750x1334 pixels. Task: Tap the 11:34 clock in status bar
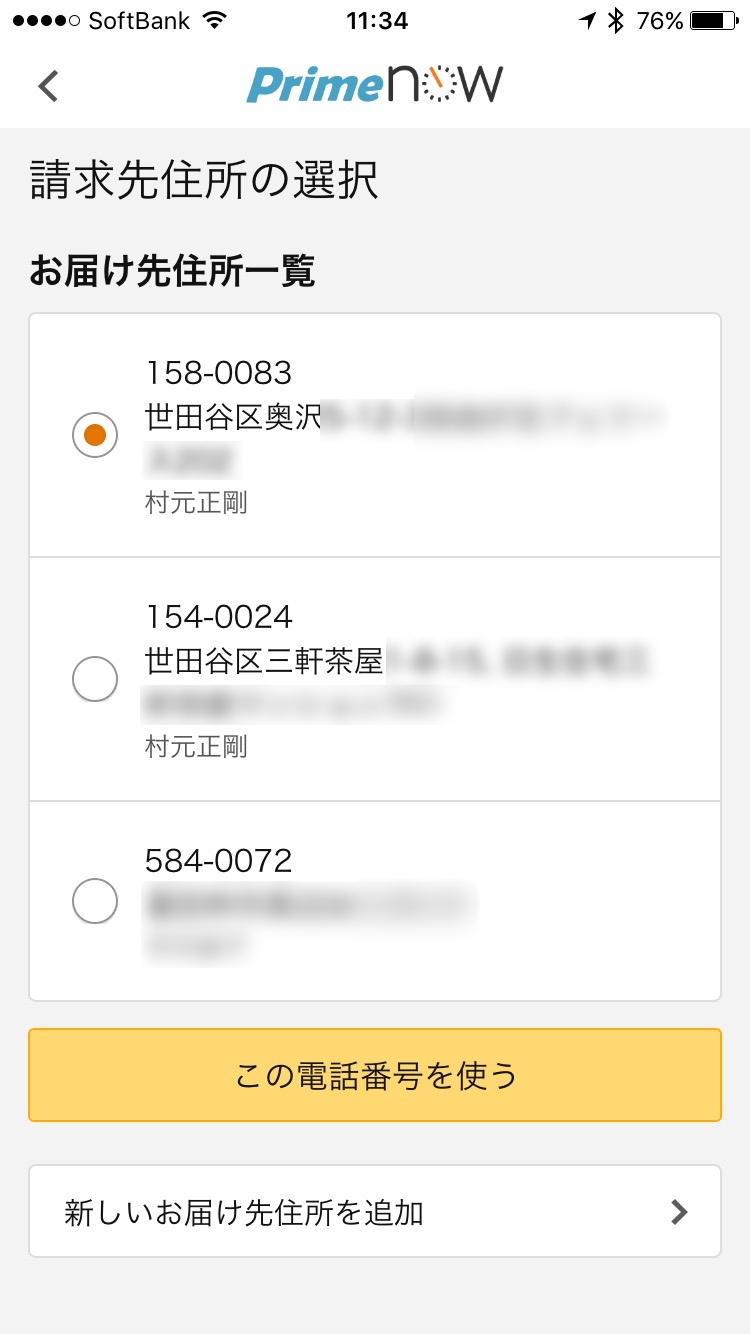pos(376,20)
